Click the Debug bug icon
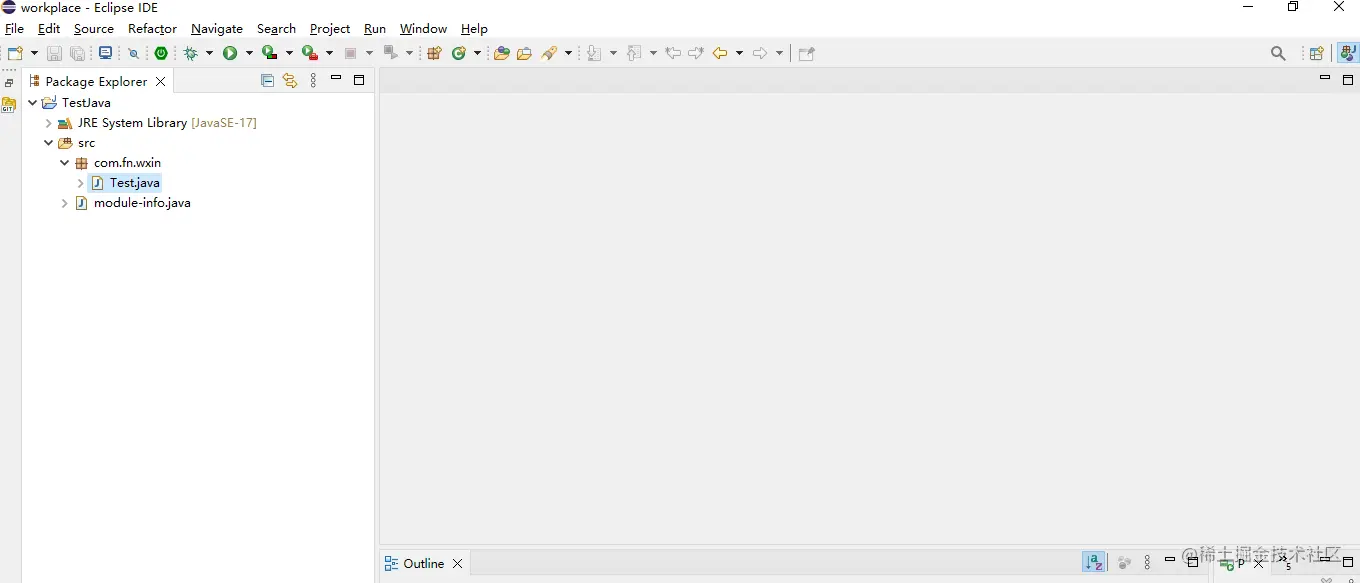 tap(191, 53)
